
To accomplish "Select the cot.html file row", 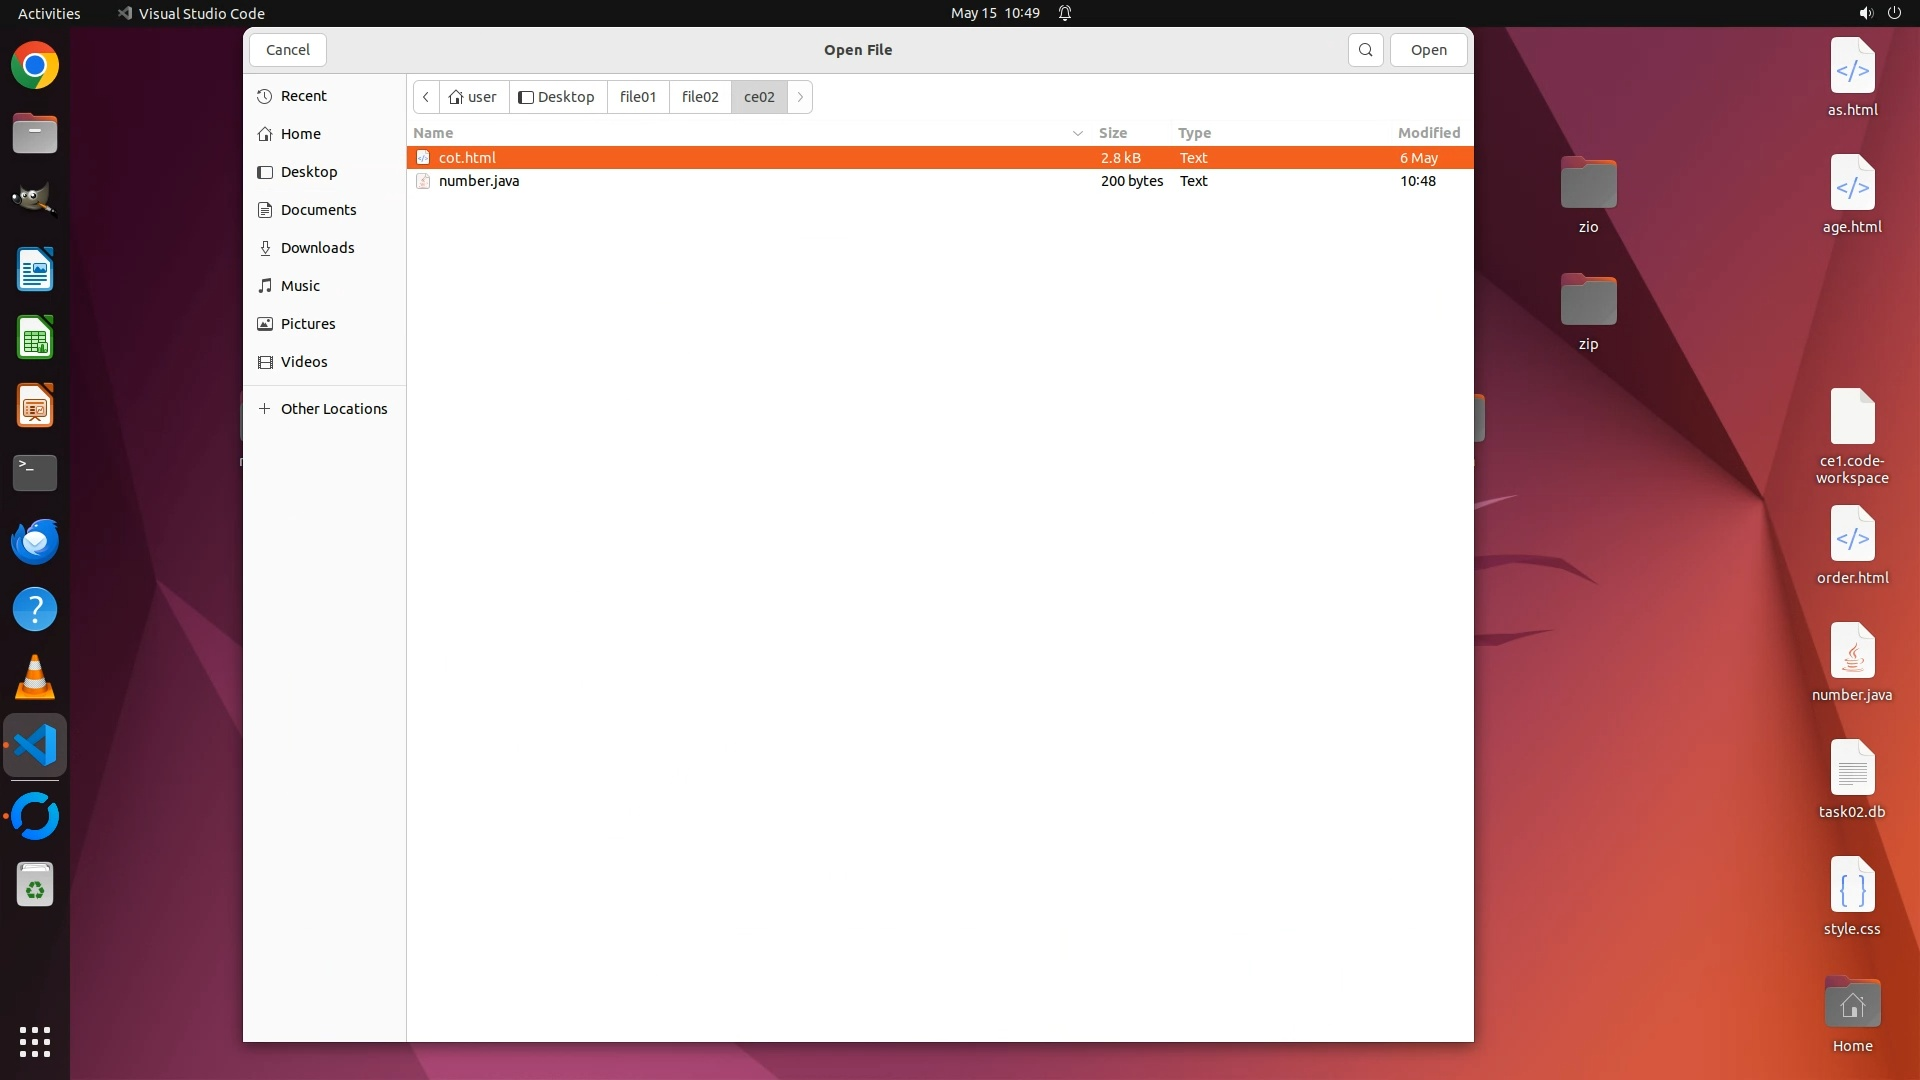I will pos(467,158).
